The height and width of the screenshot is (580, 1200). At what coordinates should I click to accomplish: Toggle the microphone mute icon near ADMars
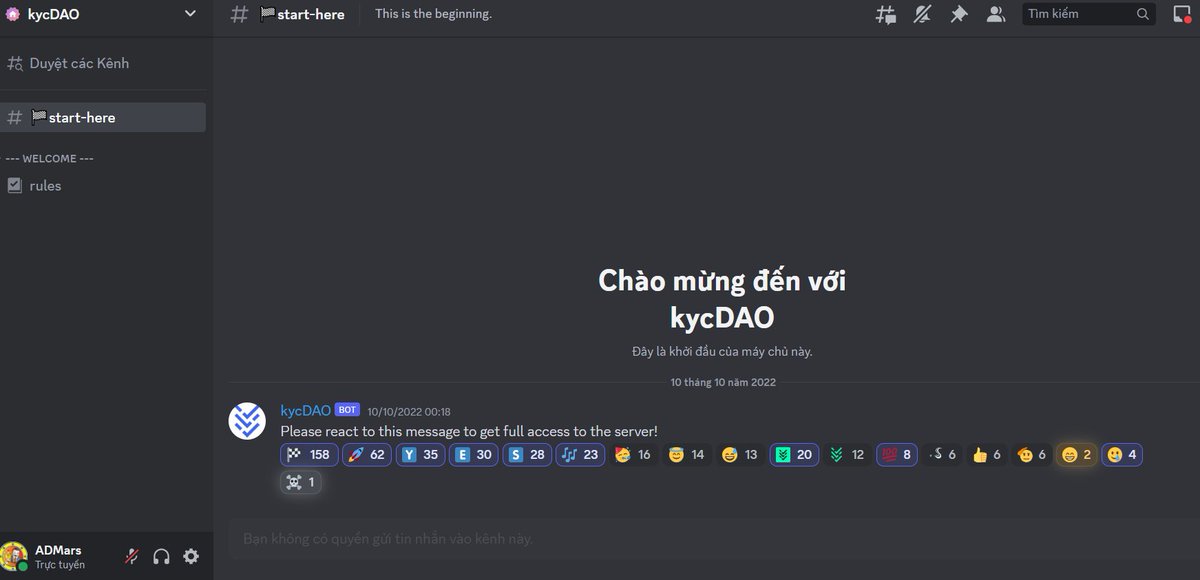tap(131, 556)
